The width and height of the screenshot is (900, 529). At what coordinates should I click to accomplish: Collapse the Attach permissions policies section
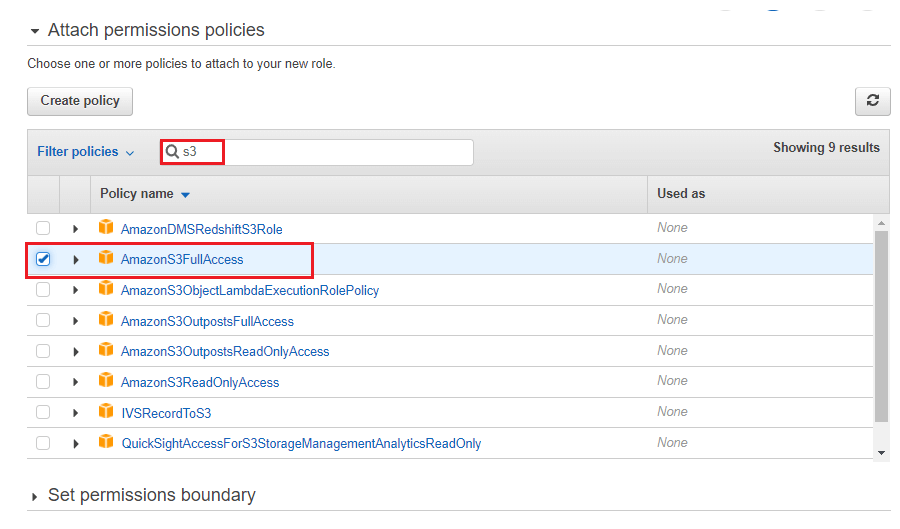coord(35,31)
